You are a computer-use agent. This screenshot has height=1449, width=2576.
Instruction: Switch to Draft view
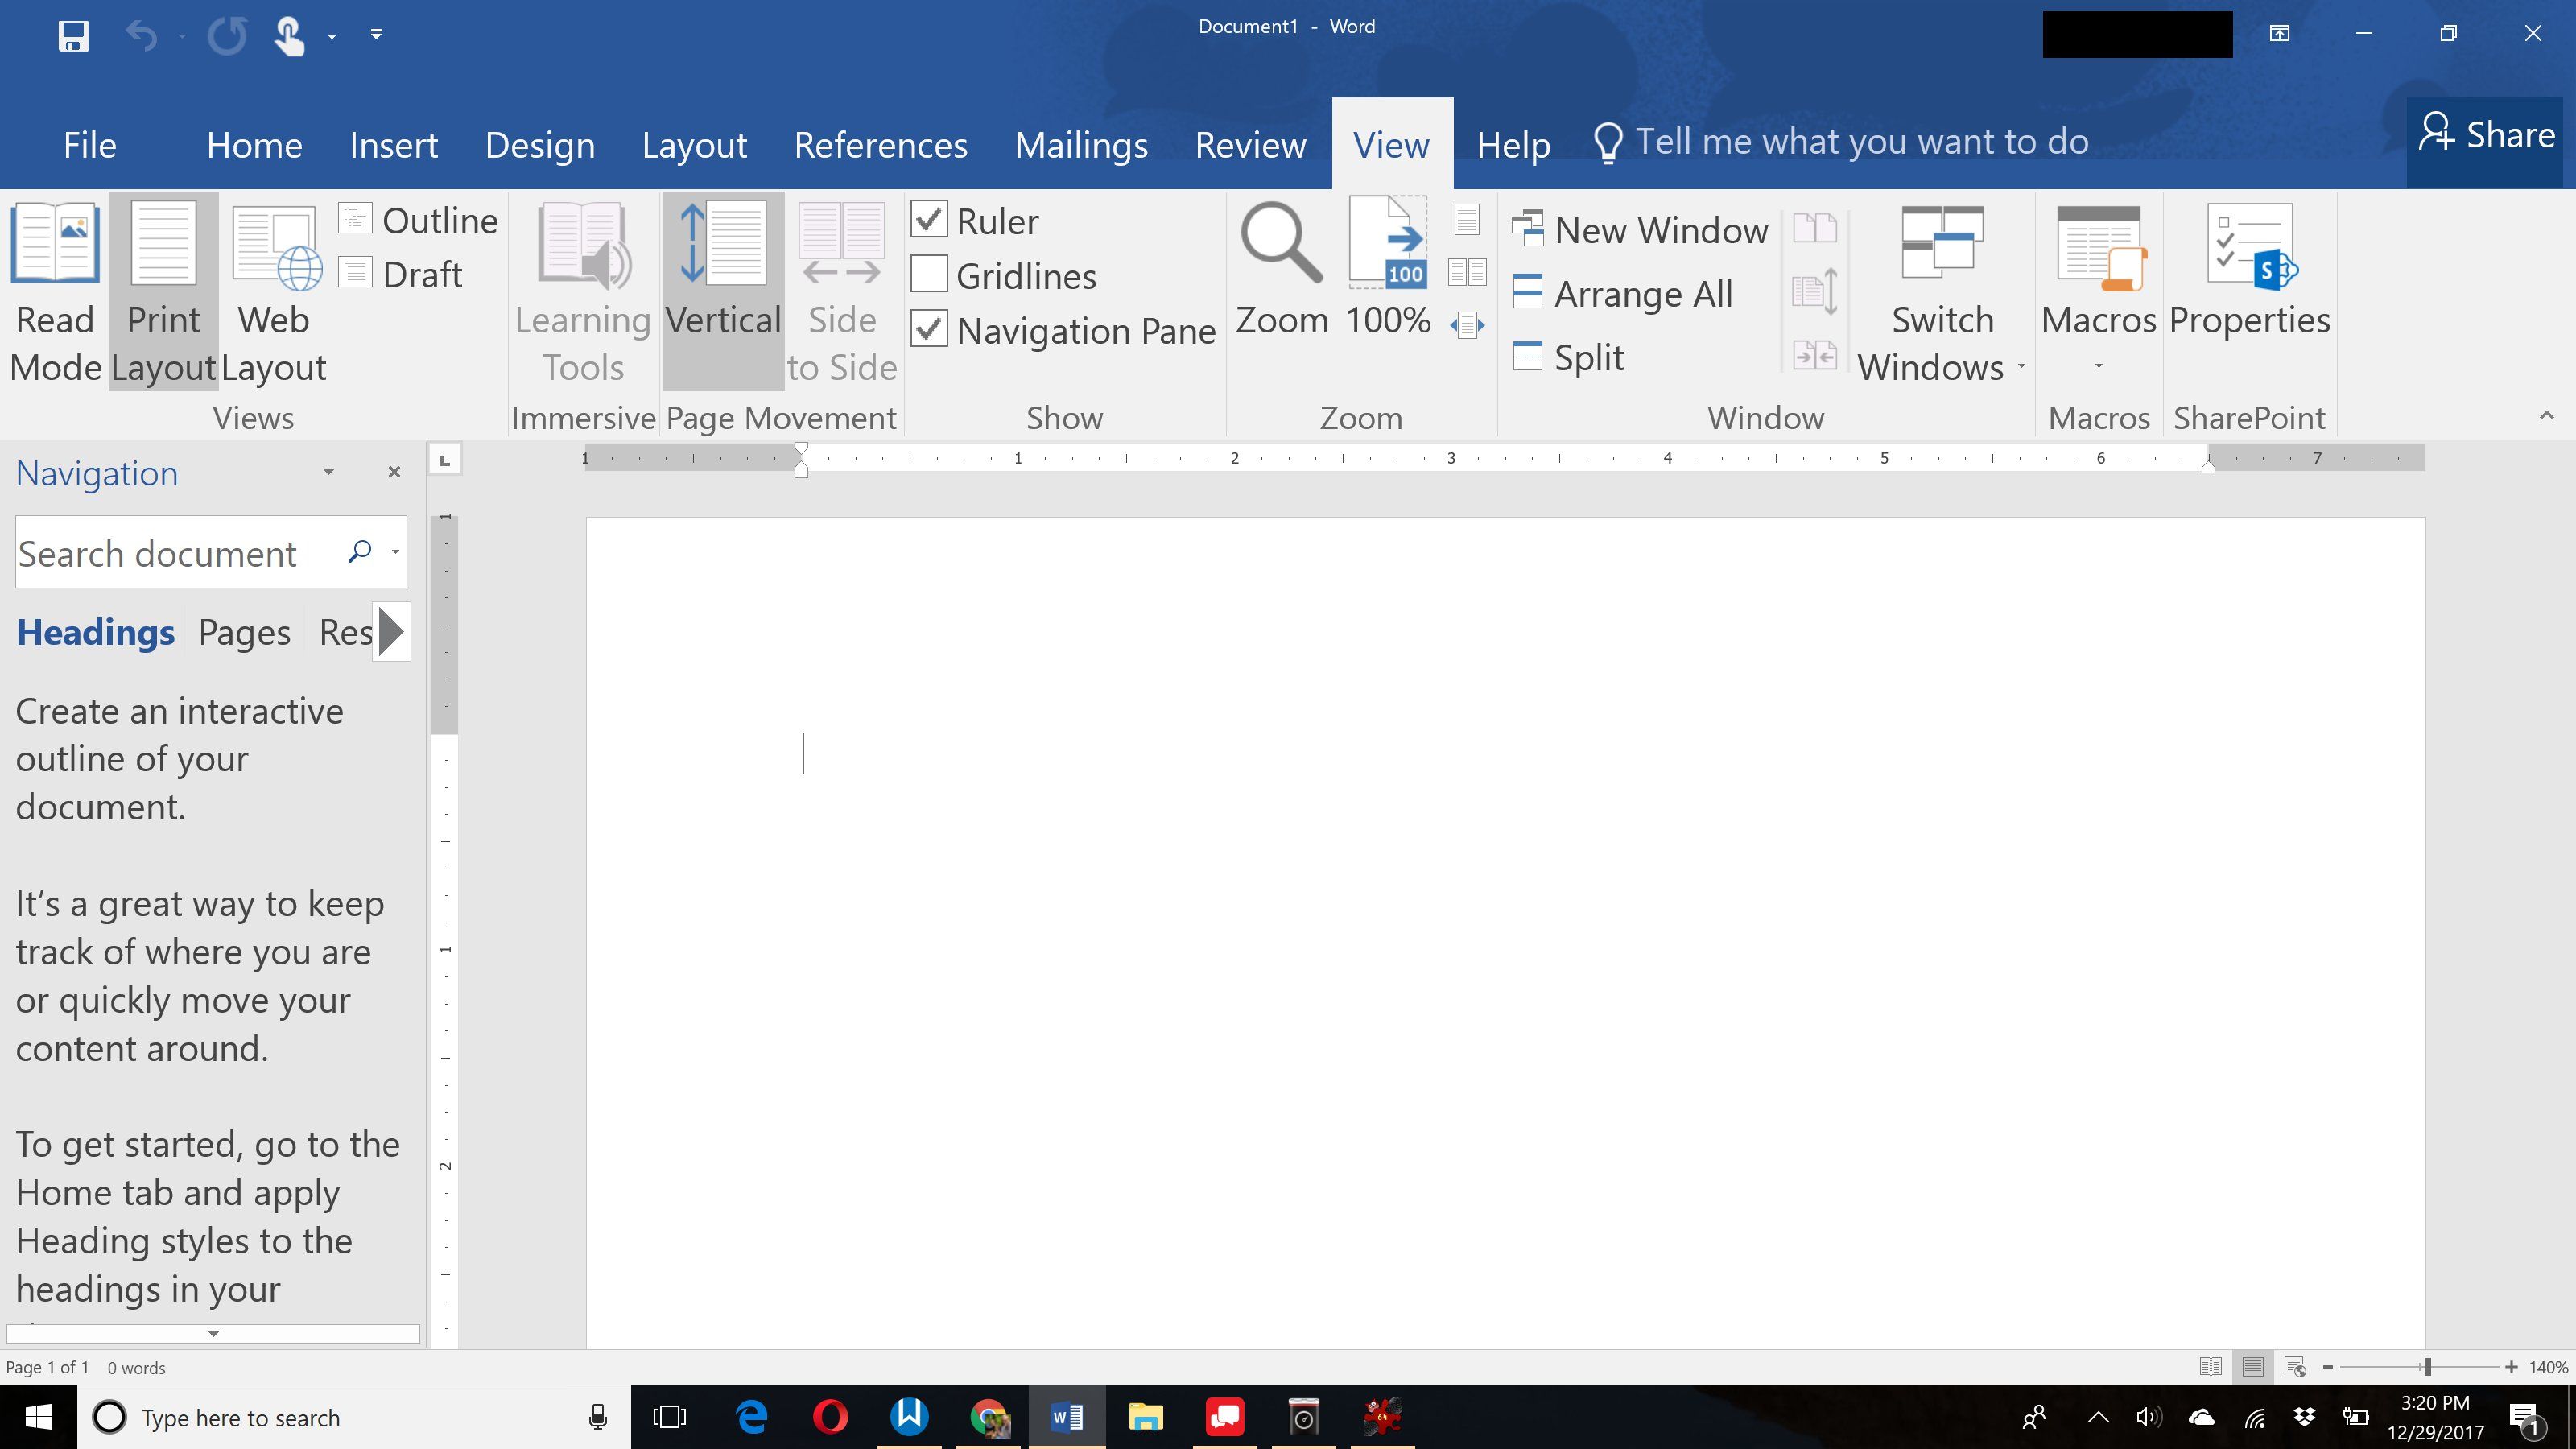[400, 274]
